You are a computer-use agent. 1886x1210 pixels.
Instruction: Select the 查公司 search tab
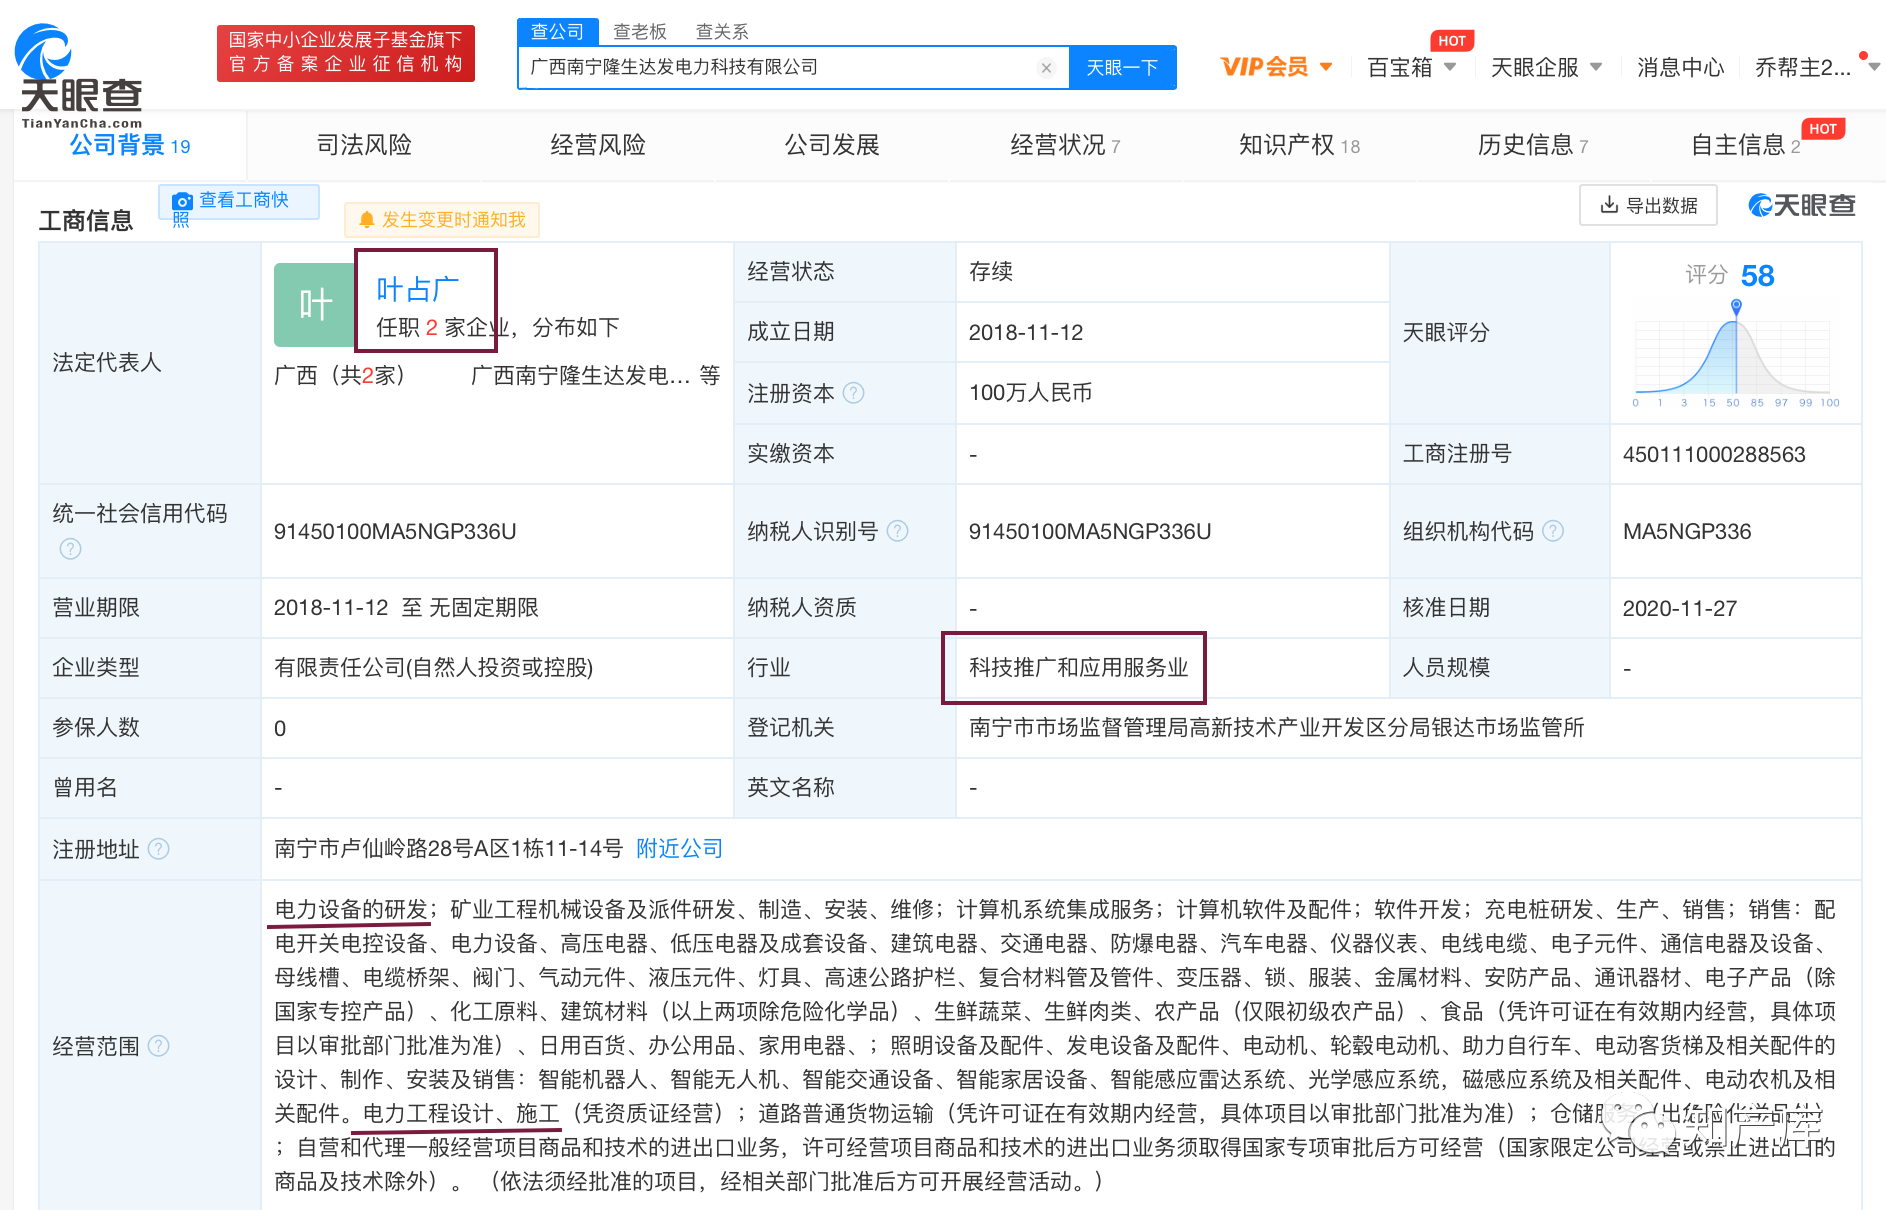click(x=558, y=31)
